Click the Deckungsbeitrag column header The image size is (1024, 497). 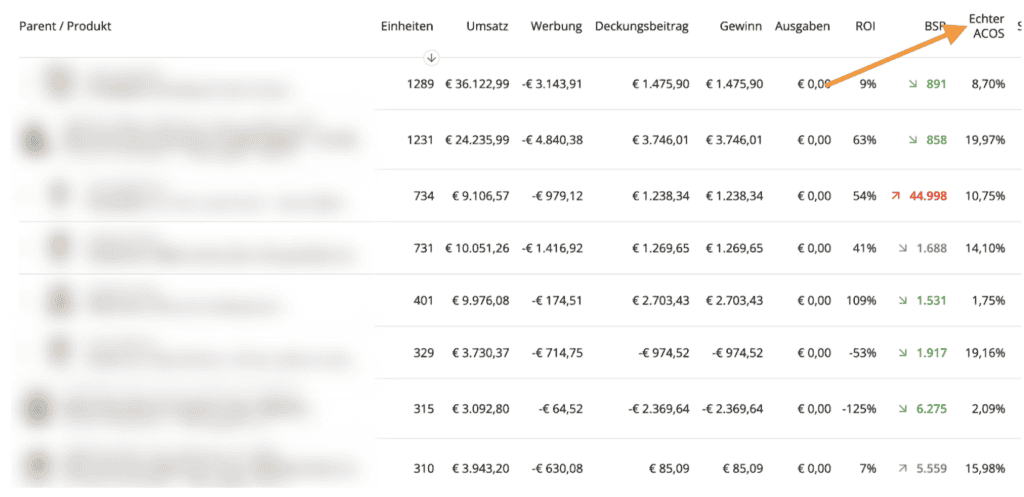point(641,26)
